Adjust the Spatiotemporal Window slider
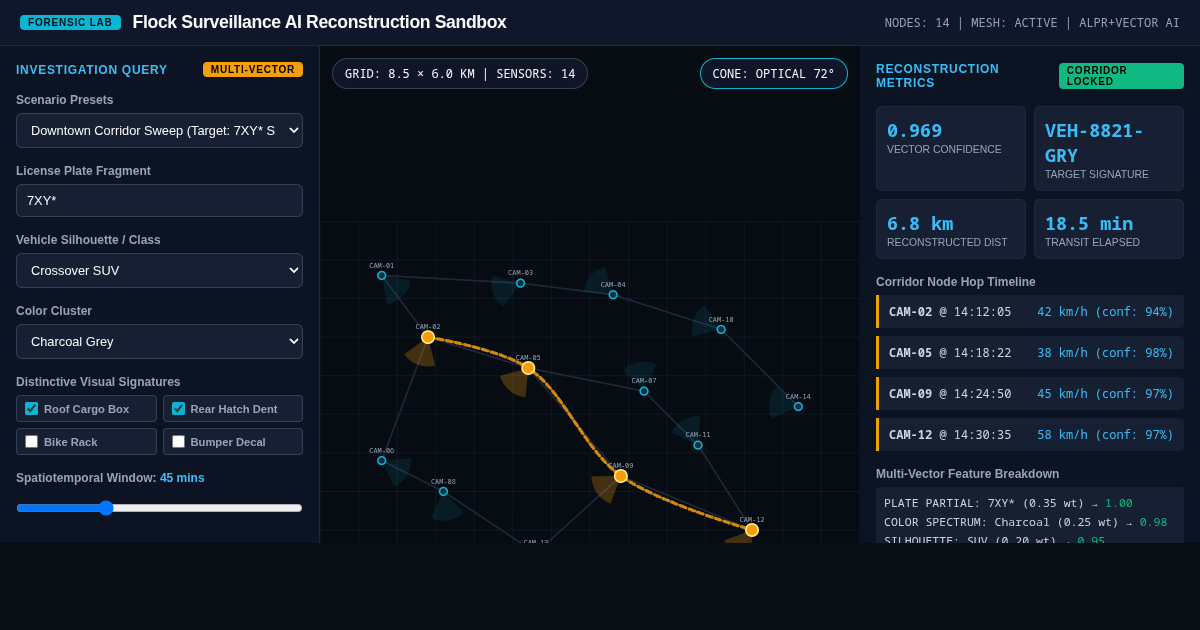The image size is (1200, 630). pyautogui.click(x=159, y=508)
